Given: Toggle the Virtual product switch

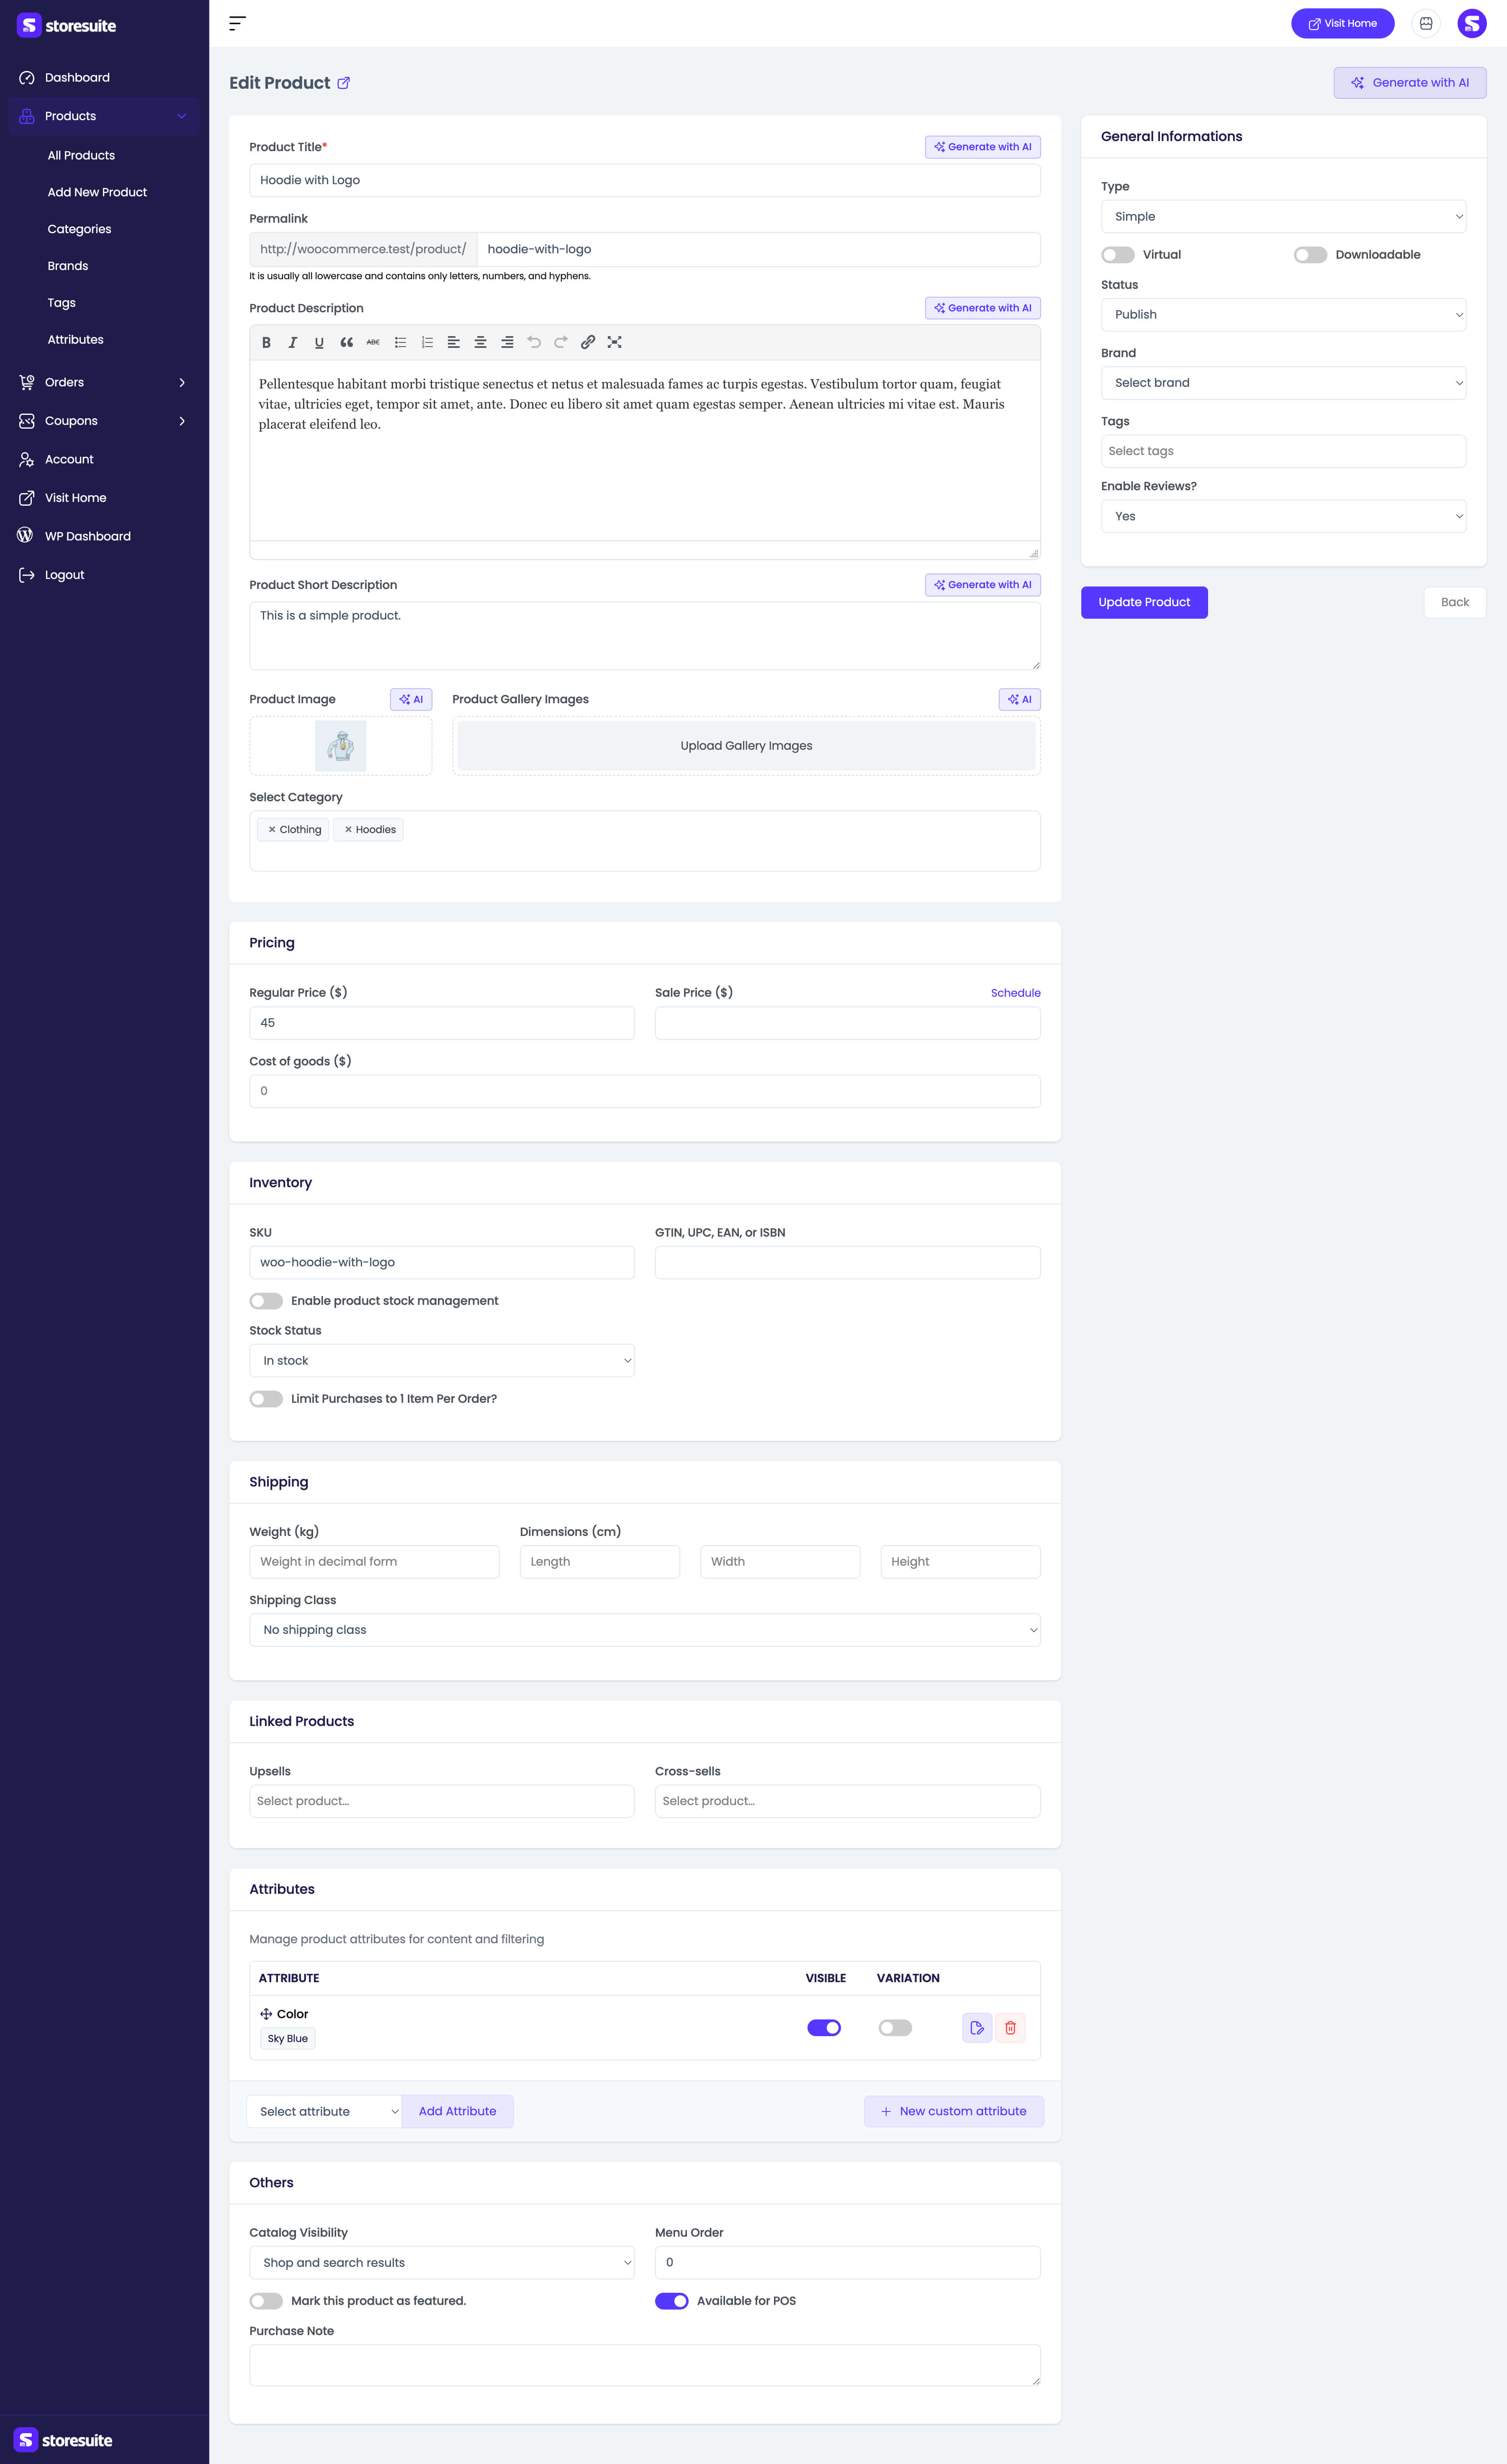Looking at the screenshot, I should coord(1118,255).
